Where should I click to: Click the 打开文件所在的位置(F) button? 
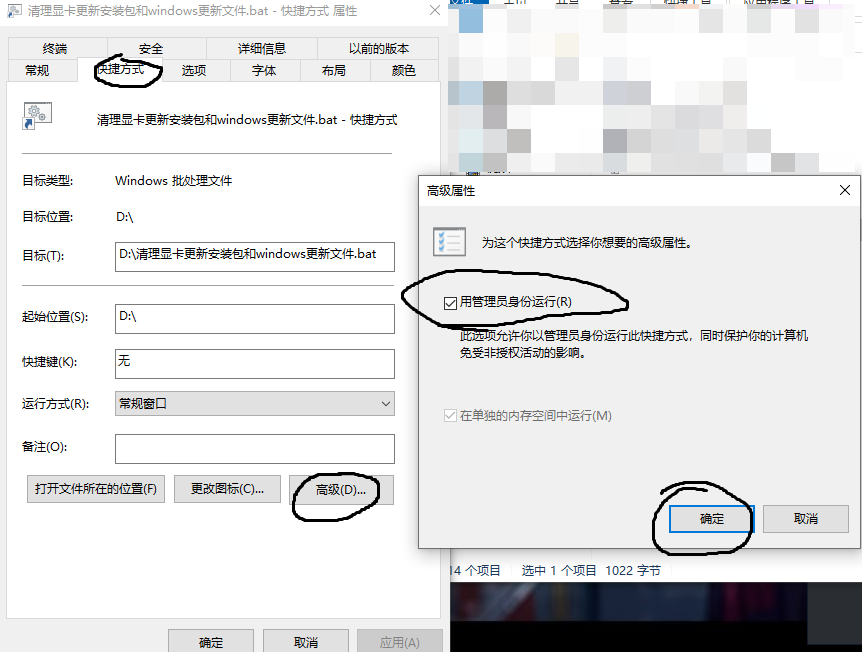tap(96, 489)
